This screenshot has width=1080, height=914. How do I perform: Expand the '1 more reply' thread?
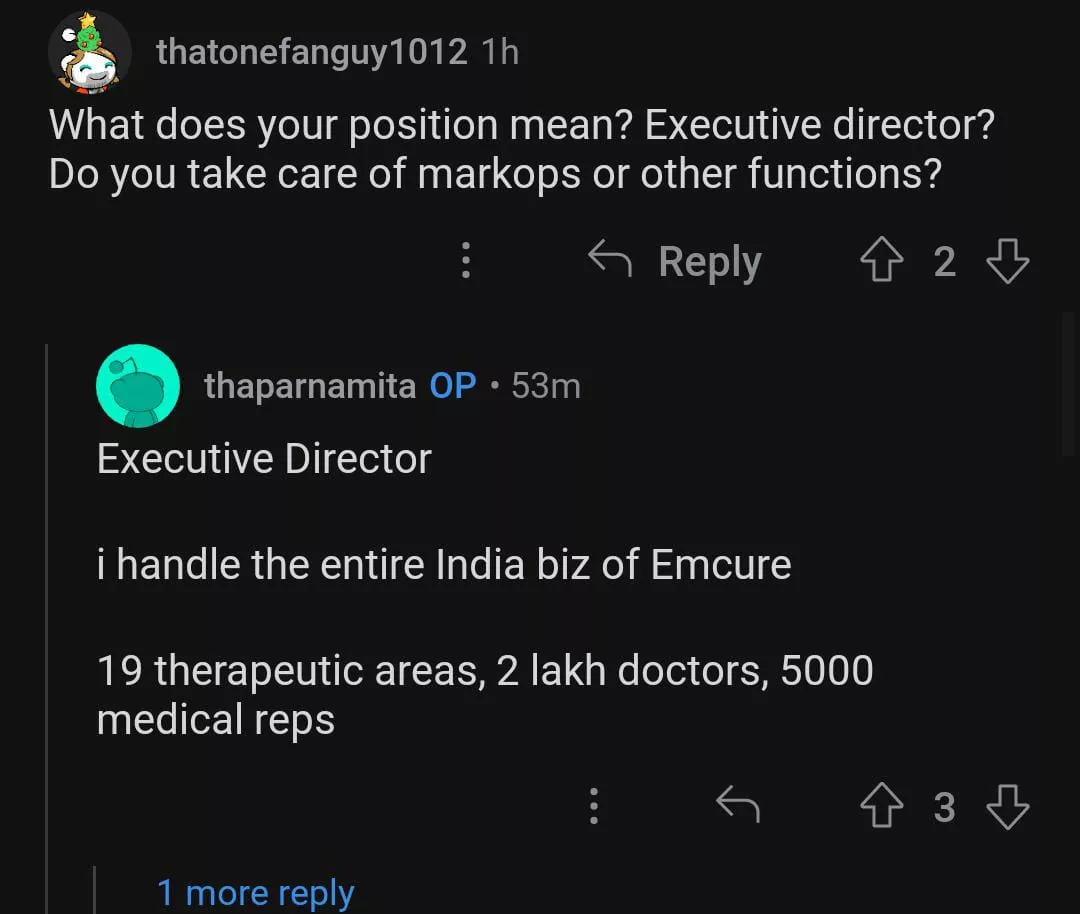(255, 892)
